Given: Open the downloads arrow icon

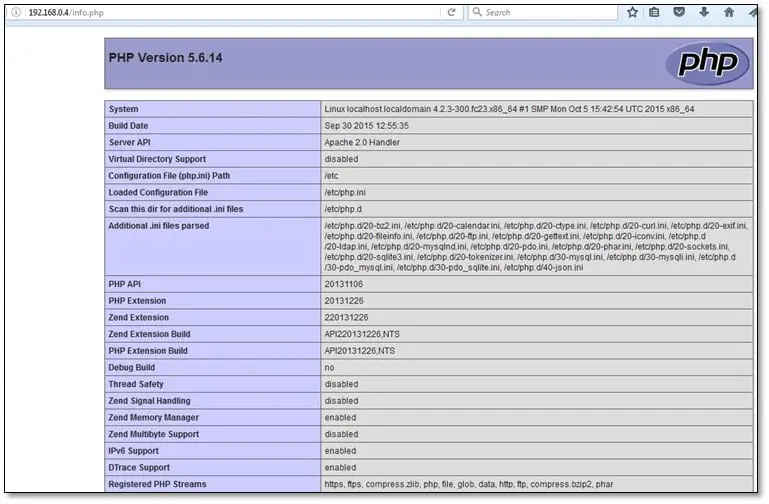Looking at the screenshot, I should [704, 12].
